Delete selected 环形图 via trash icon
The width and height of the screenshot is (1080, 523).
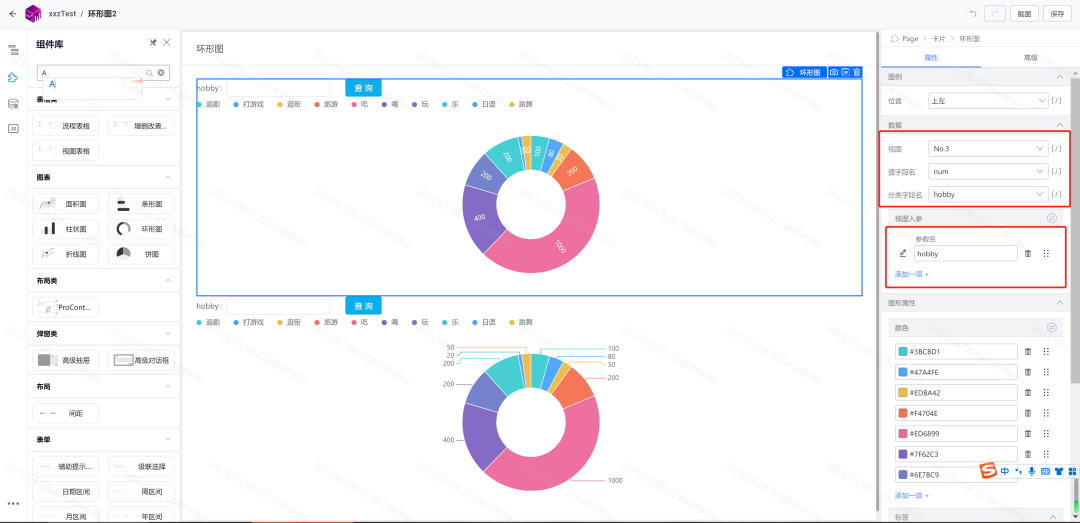(857, 72)
